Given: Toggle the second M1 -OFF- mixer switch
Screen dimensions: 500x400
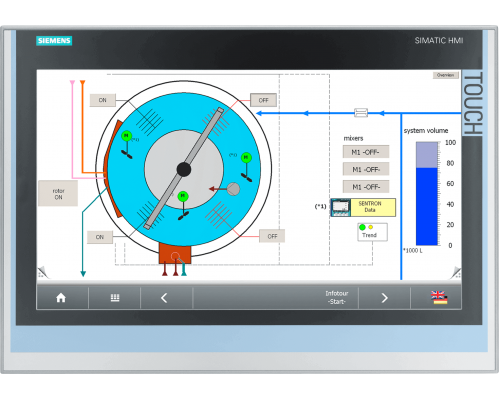Looking at the screenshot, I should 366,169.
